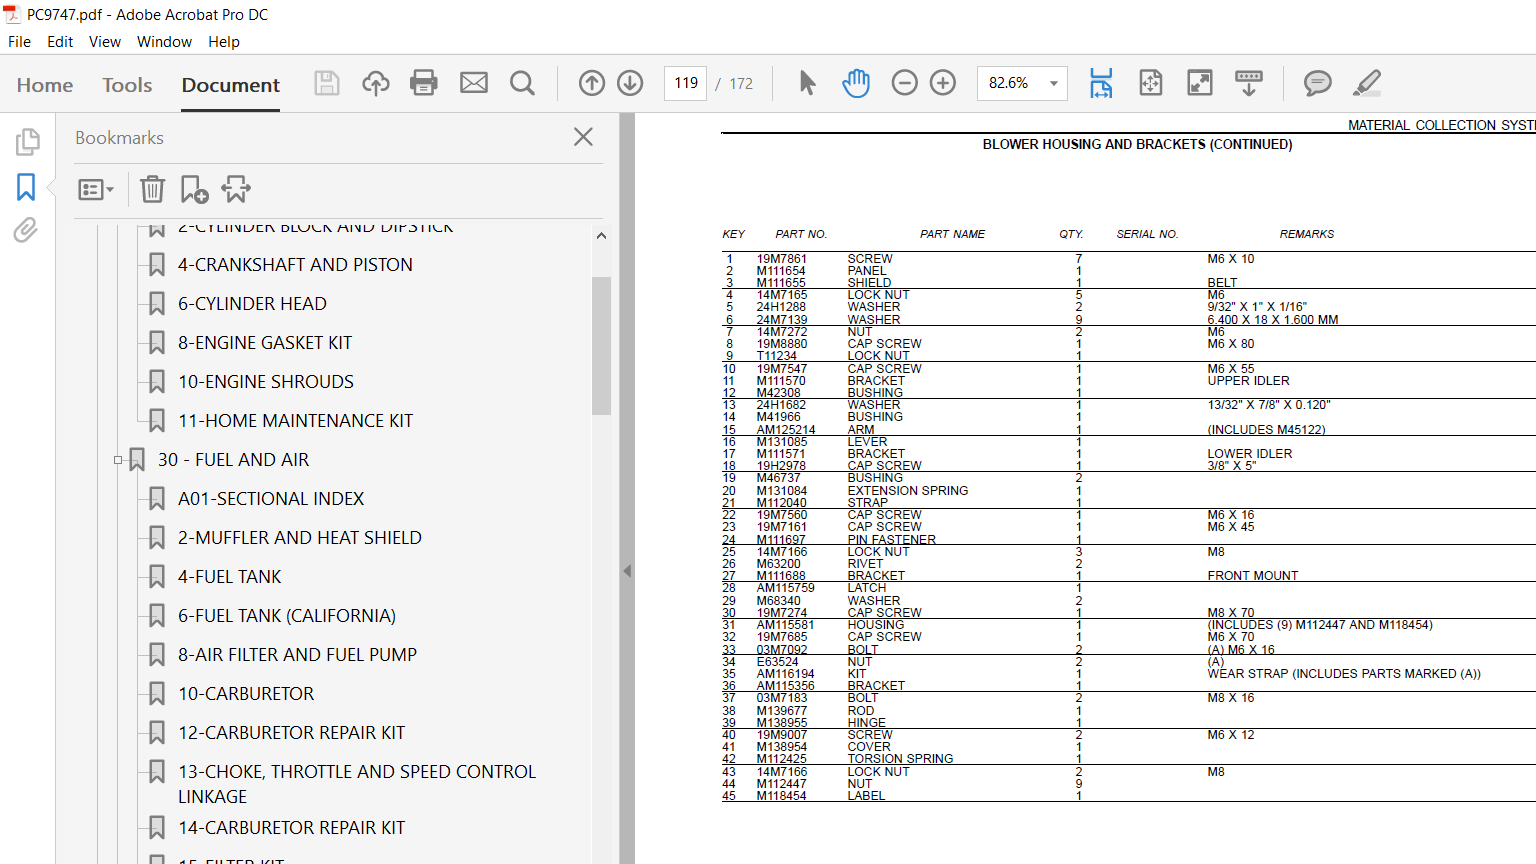Open Page Thumbnails panel icon
This screenshot has width=1536, height=864.
click(x=27, y=142)
